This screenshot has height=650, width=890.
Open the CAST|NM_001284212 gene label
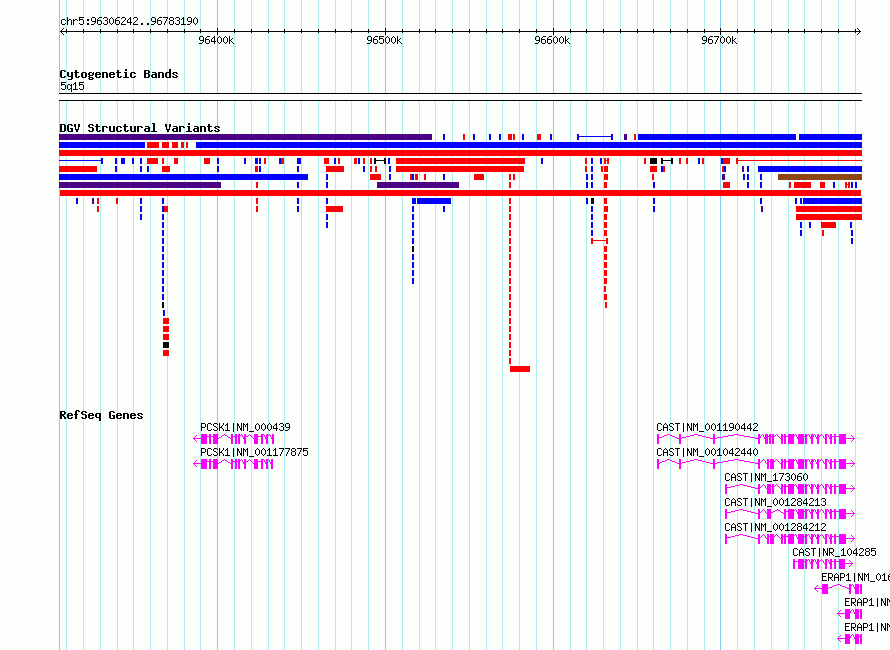coord(775,527)
